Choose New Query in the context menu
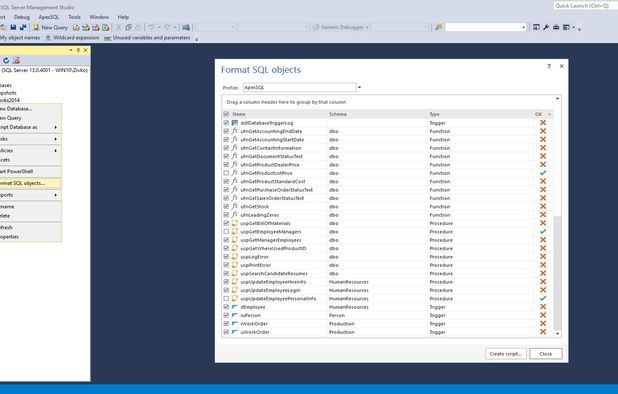Screen dimensions: 618x394 (x=30, y=118)
